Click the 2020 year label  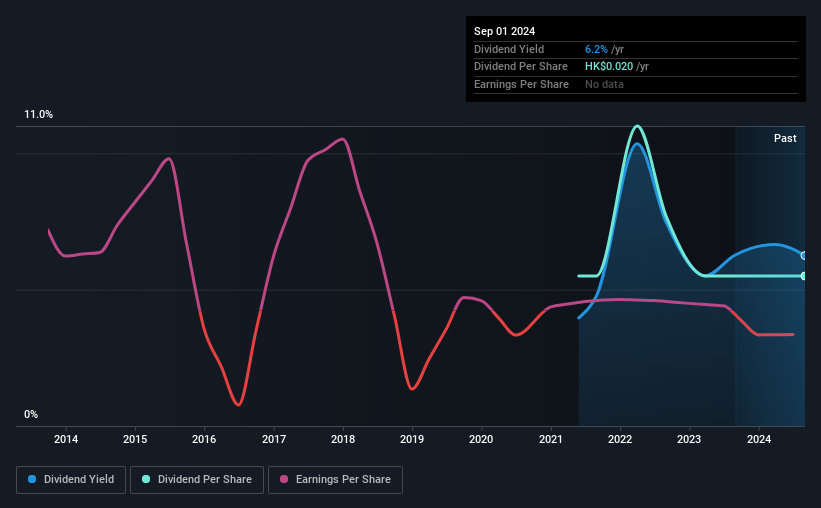point(481,439)
